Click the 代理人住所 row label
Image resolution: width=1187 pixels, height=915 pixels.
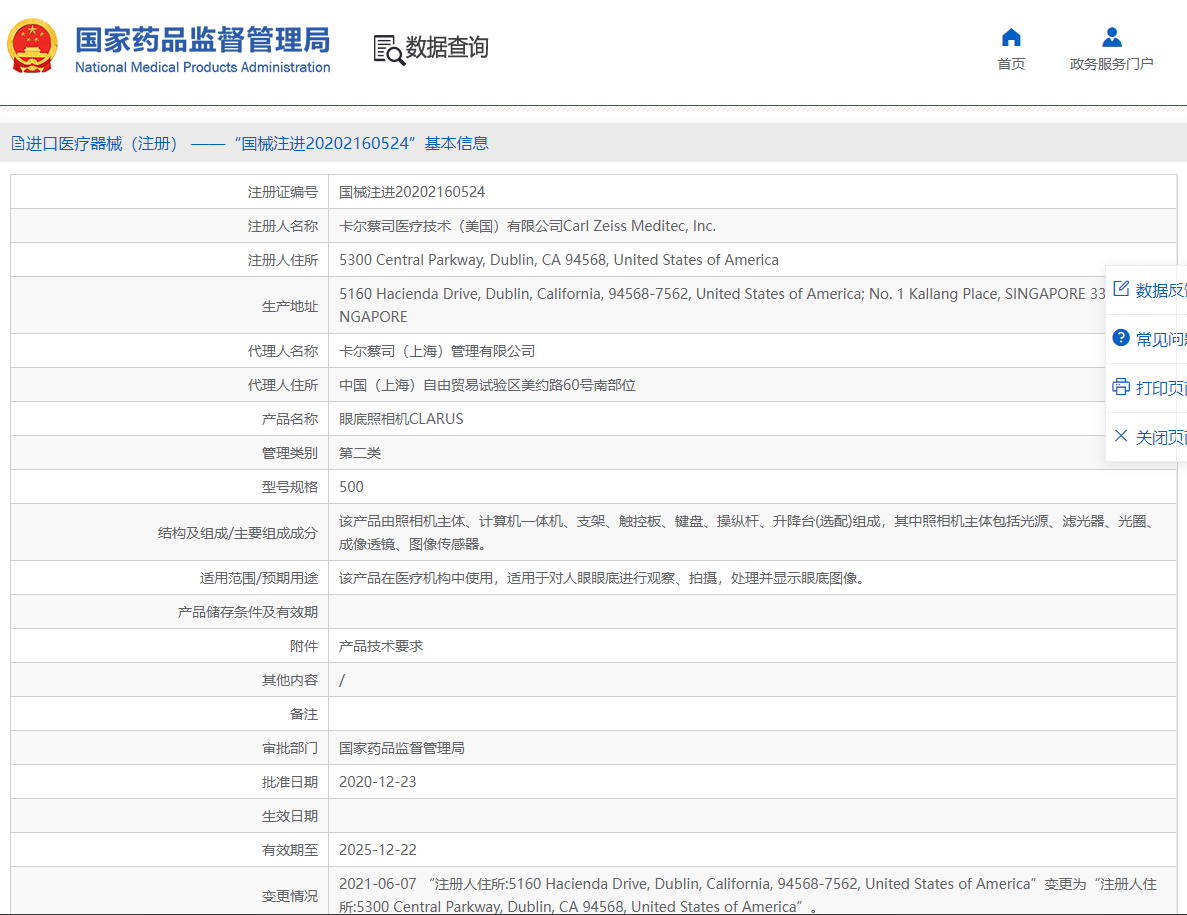pyautogui.click(x=282, y=385)
